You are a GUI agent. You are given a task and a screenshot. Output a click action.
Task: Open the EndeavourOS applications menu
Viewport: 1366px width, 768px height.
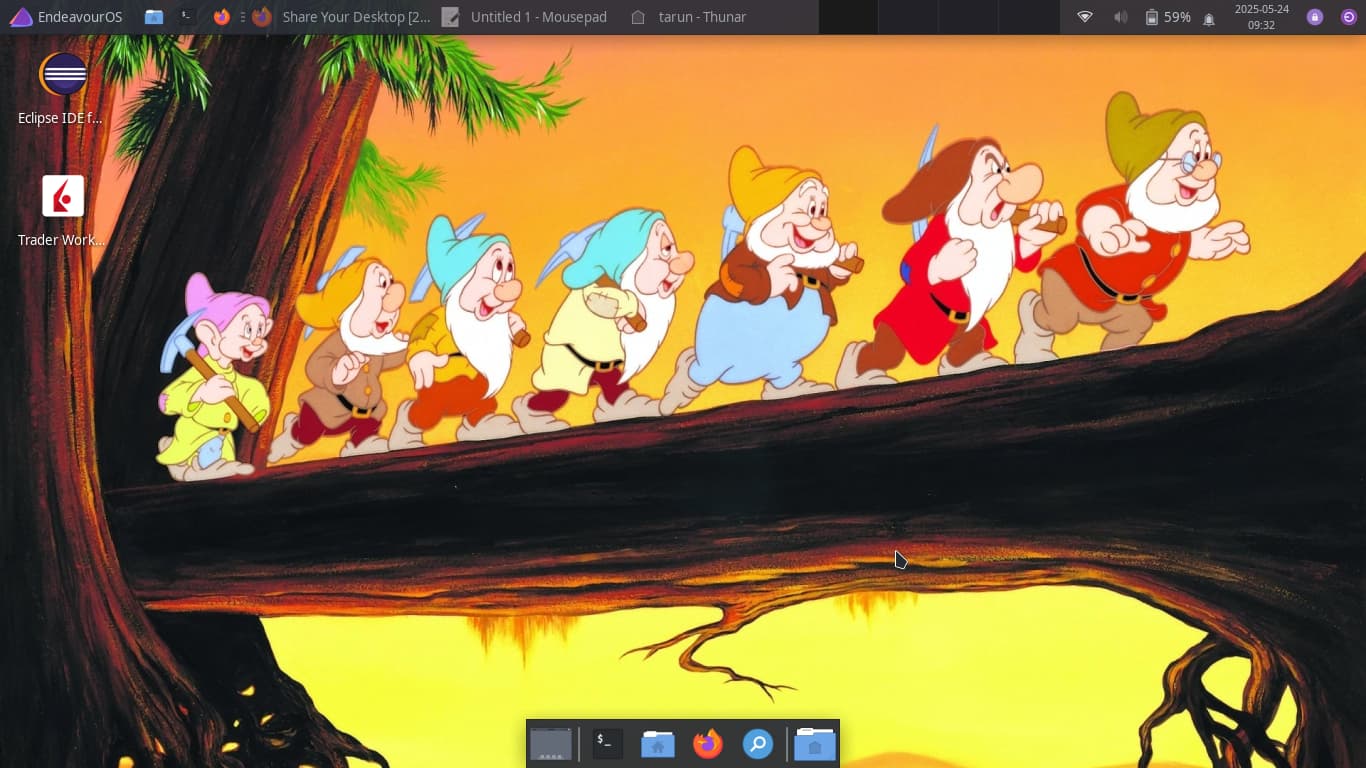pos(65,17)
